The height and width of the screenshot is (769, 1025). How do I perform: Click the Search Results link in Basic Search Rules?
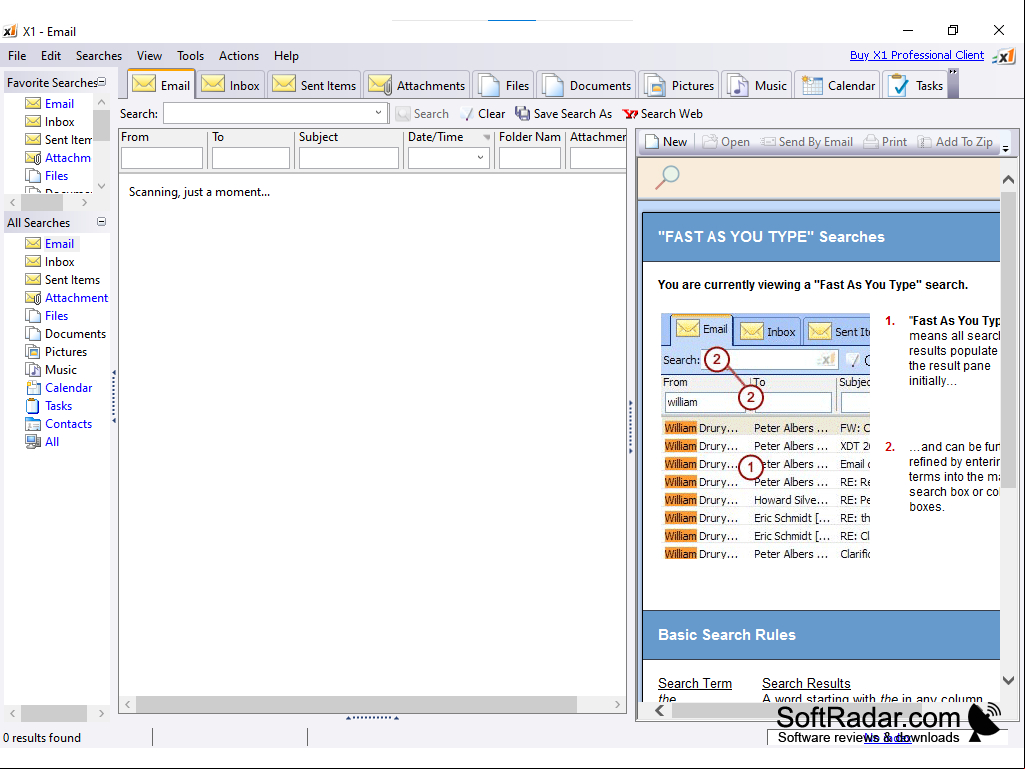pos(806,683)
